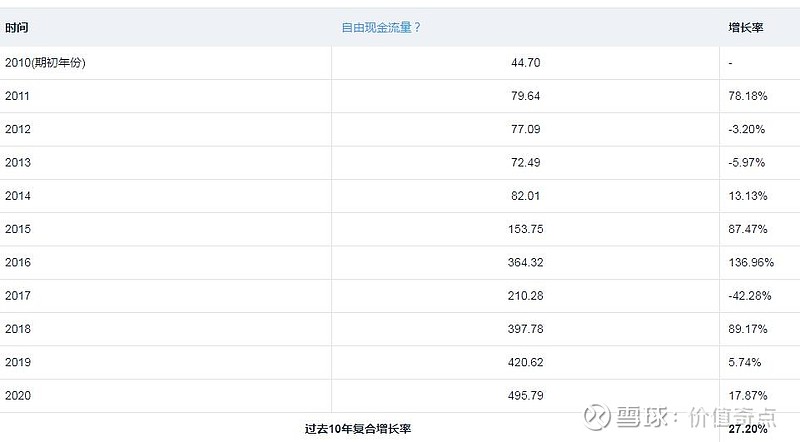
Task: Click the 增长率 column header
Action: (x=745, y=28)
